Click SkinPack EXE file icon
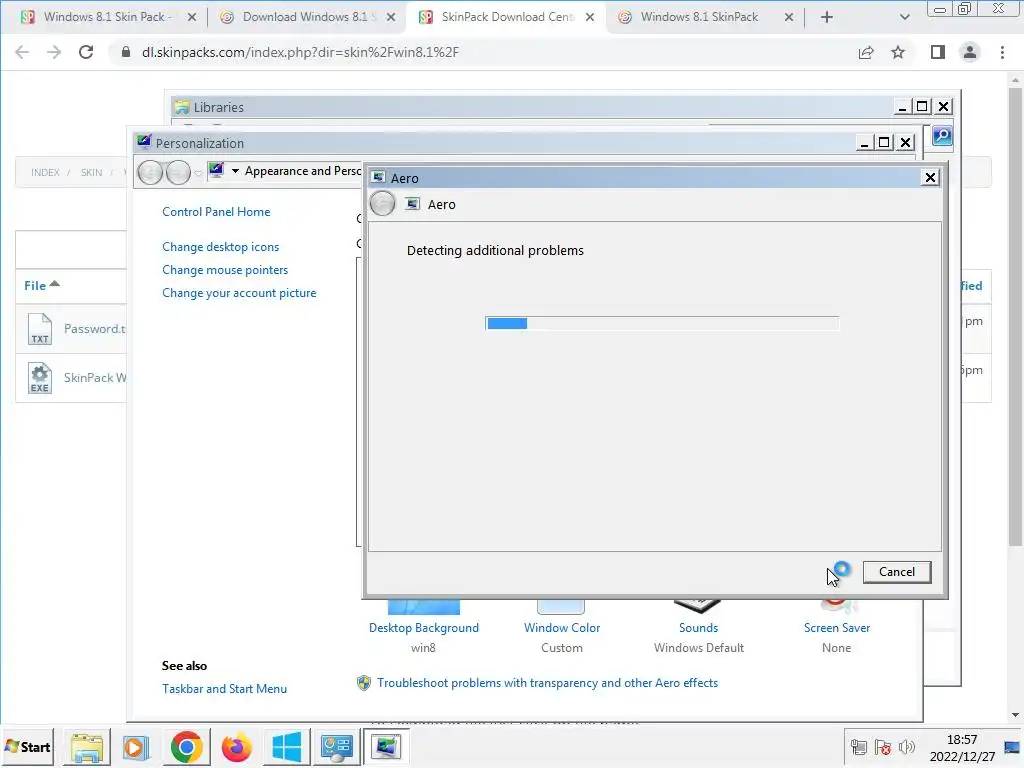 (x=40, y=378)
